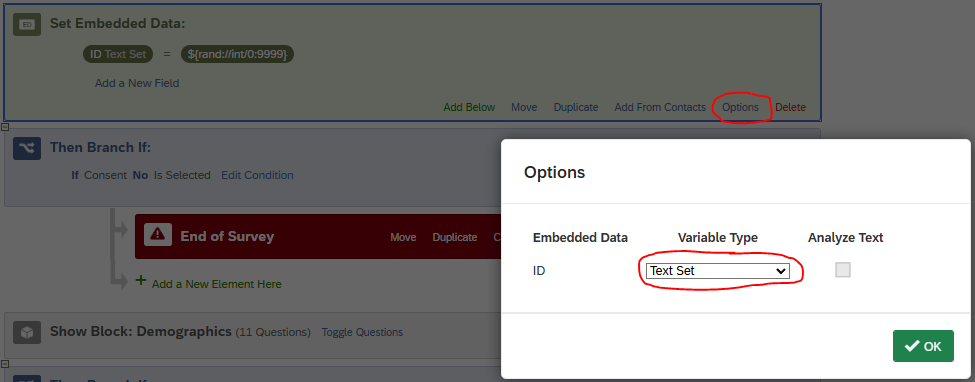Enable the Analyze Text checkbox for ID

click(x=843, y=269)
